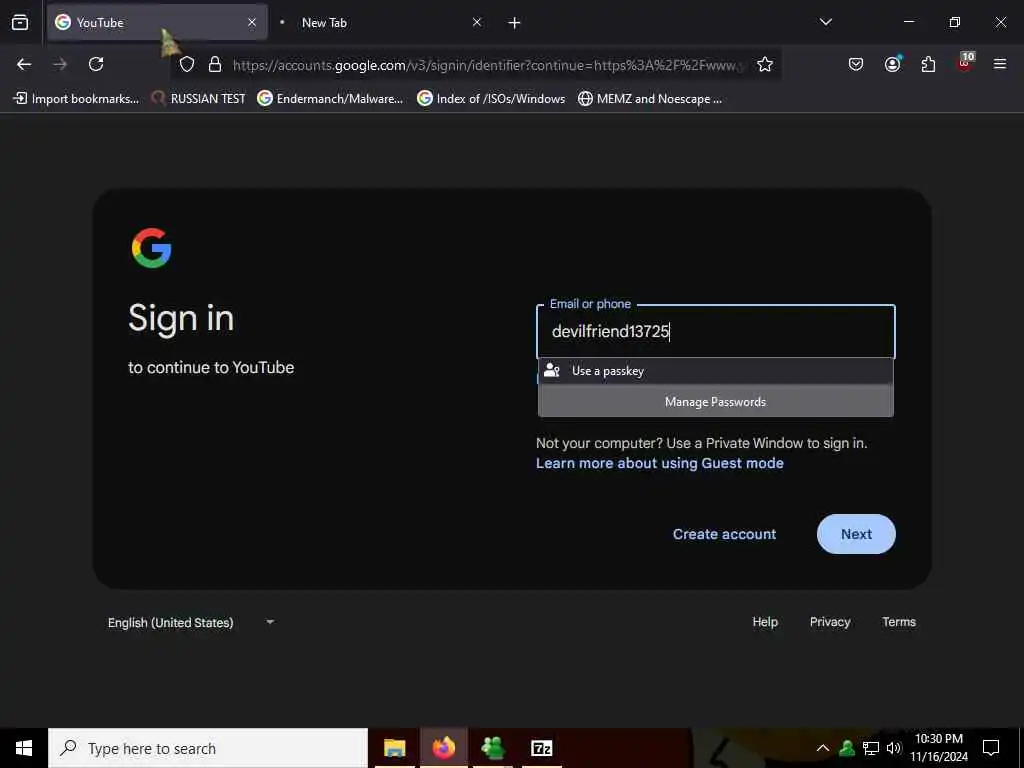This screenshot has height=768, width=1024.
Task: Show hidden system tray icons
Action: [x=823, y=748]
